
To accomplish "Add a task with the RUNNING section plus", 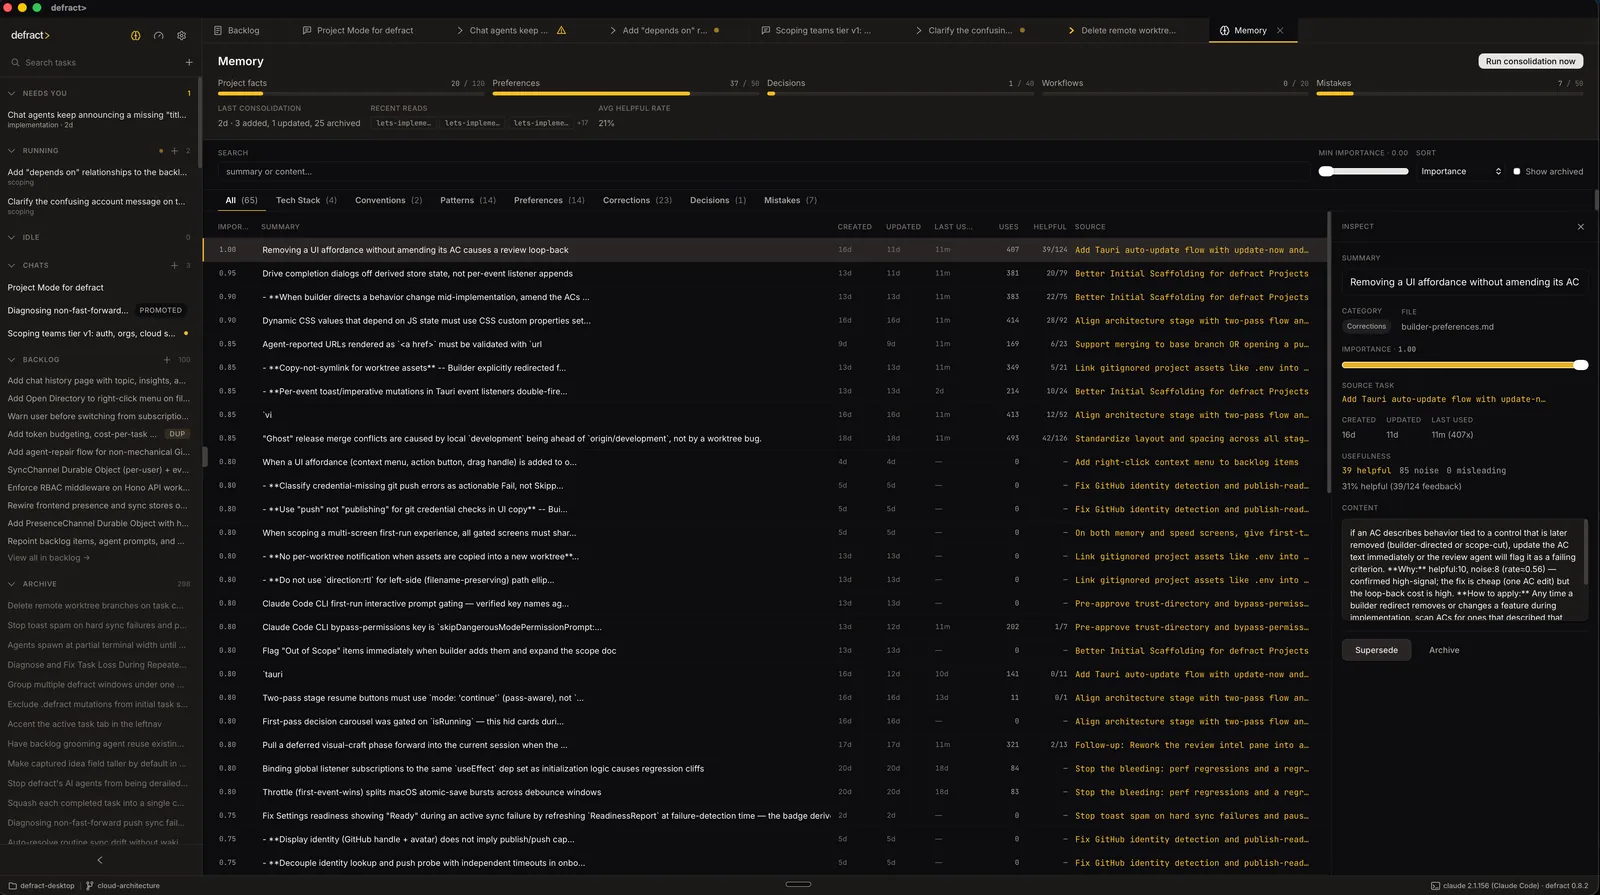I will 174,151.
